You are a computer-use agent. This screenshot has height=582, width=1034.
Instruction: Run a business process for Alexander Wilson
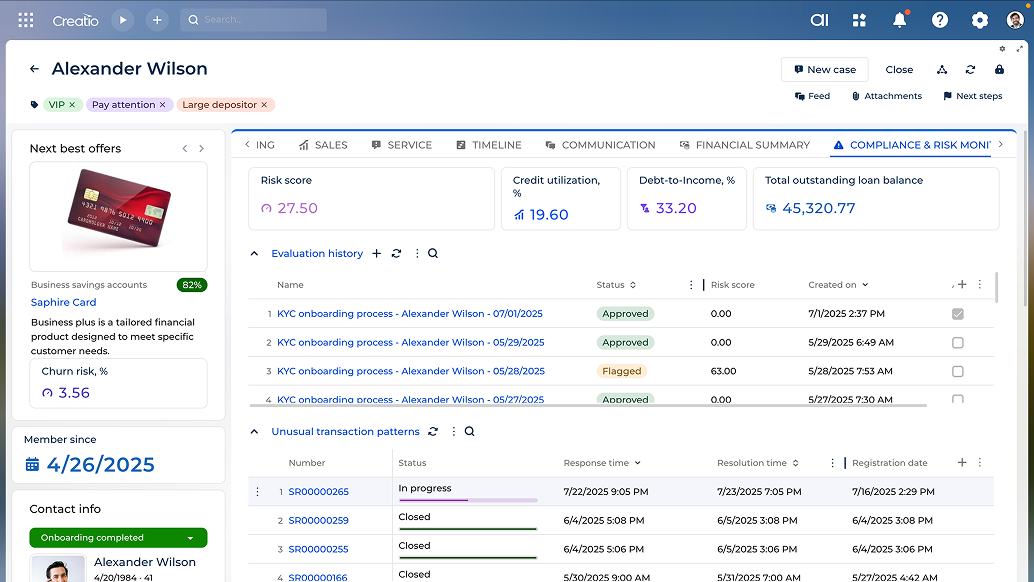click(x=941, y=70)
